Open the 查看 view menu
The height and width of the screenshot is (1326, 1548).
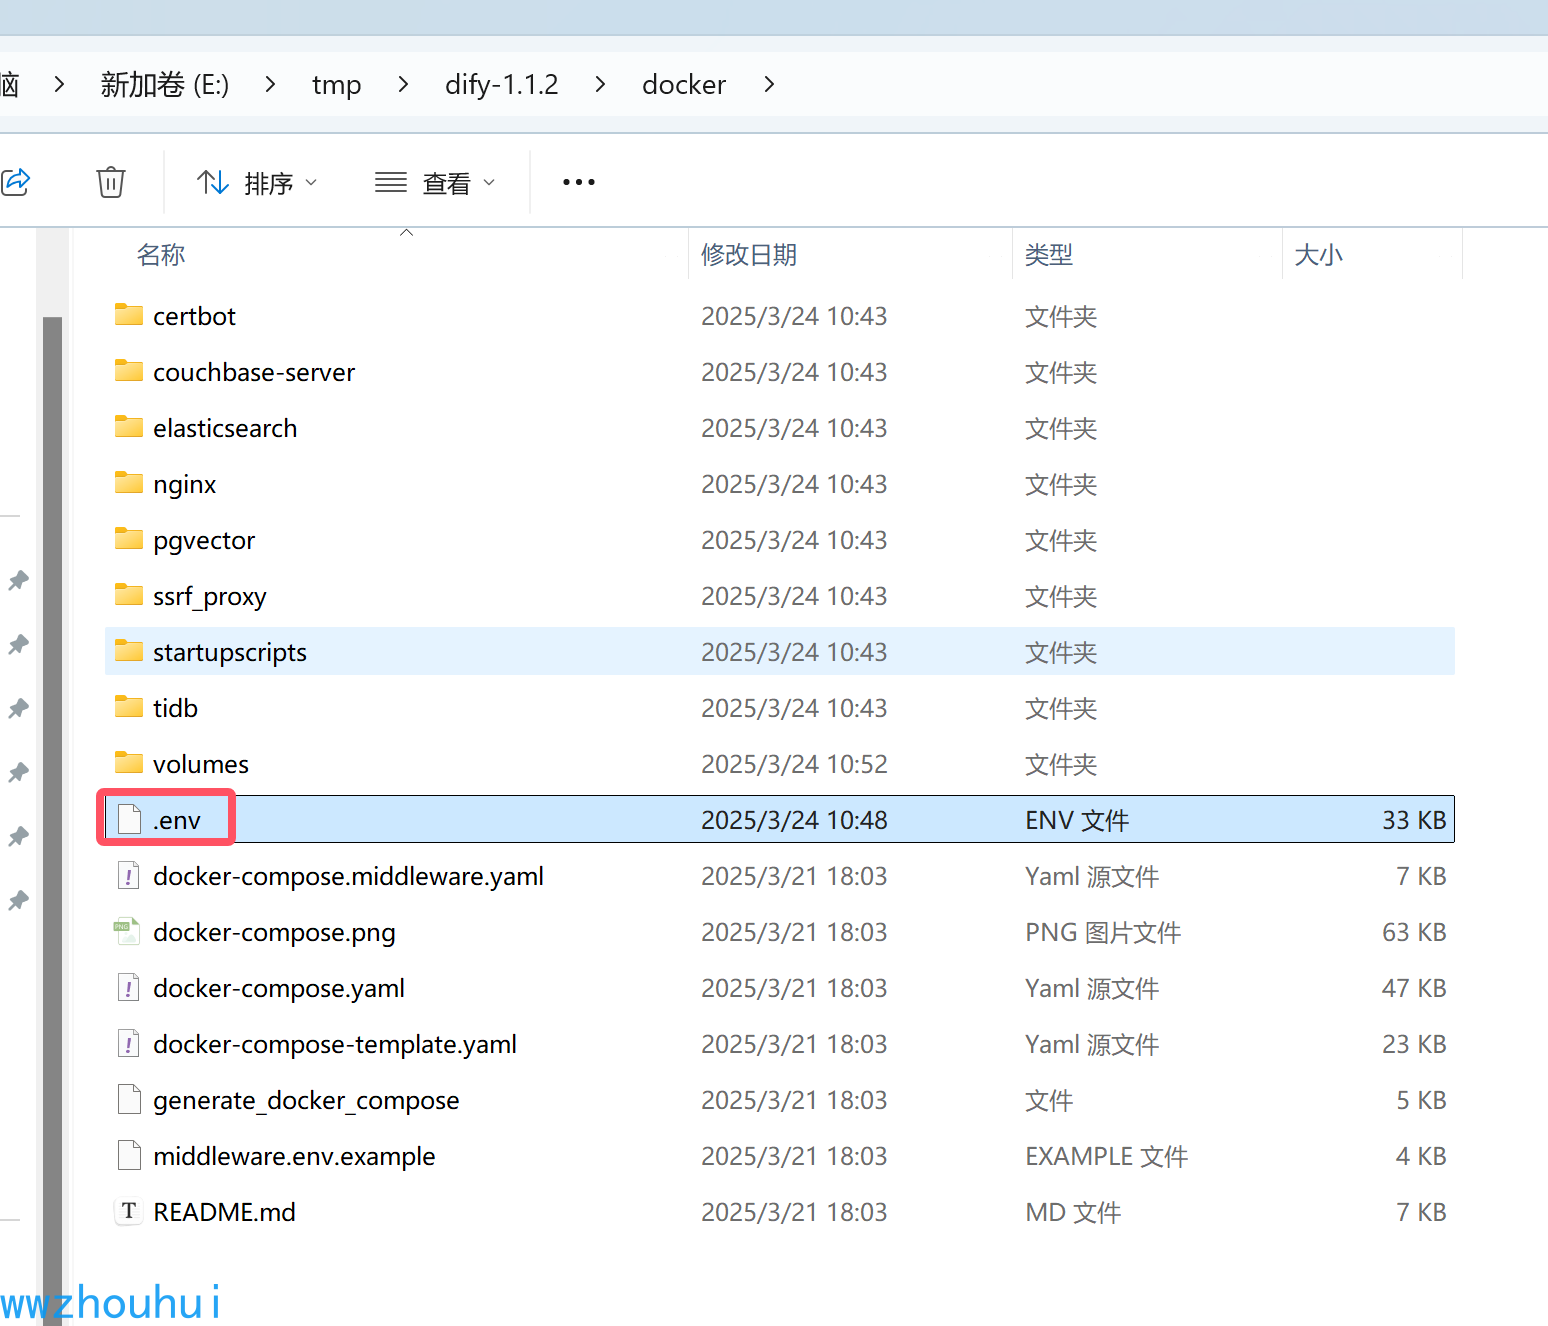tap(435, 181)
